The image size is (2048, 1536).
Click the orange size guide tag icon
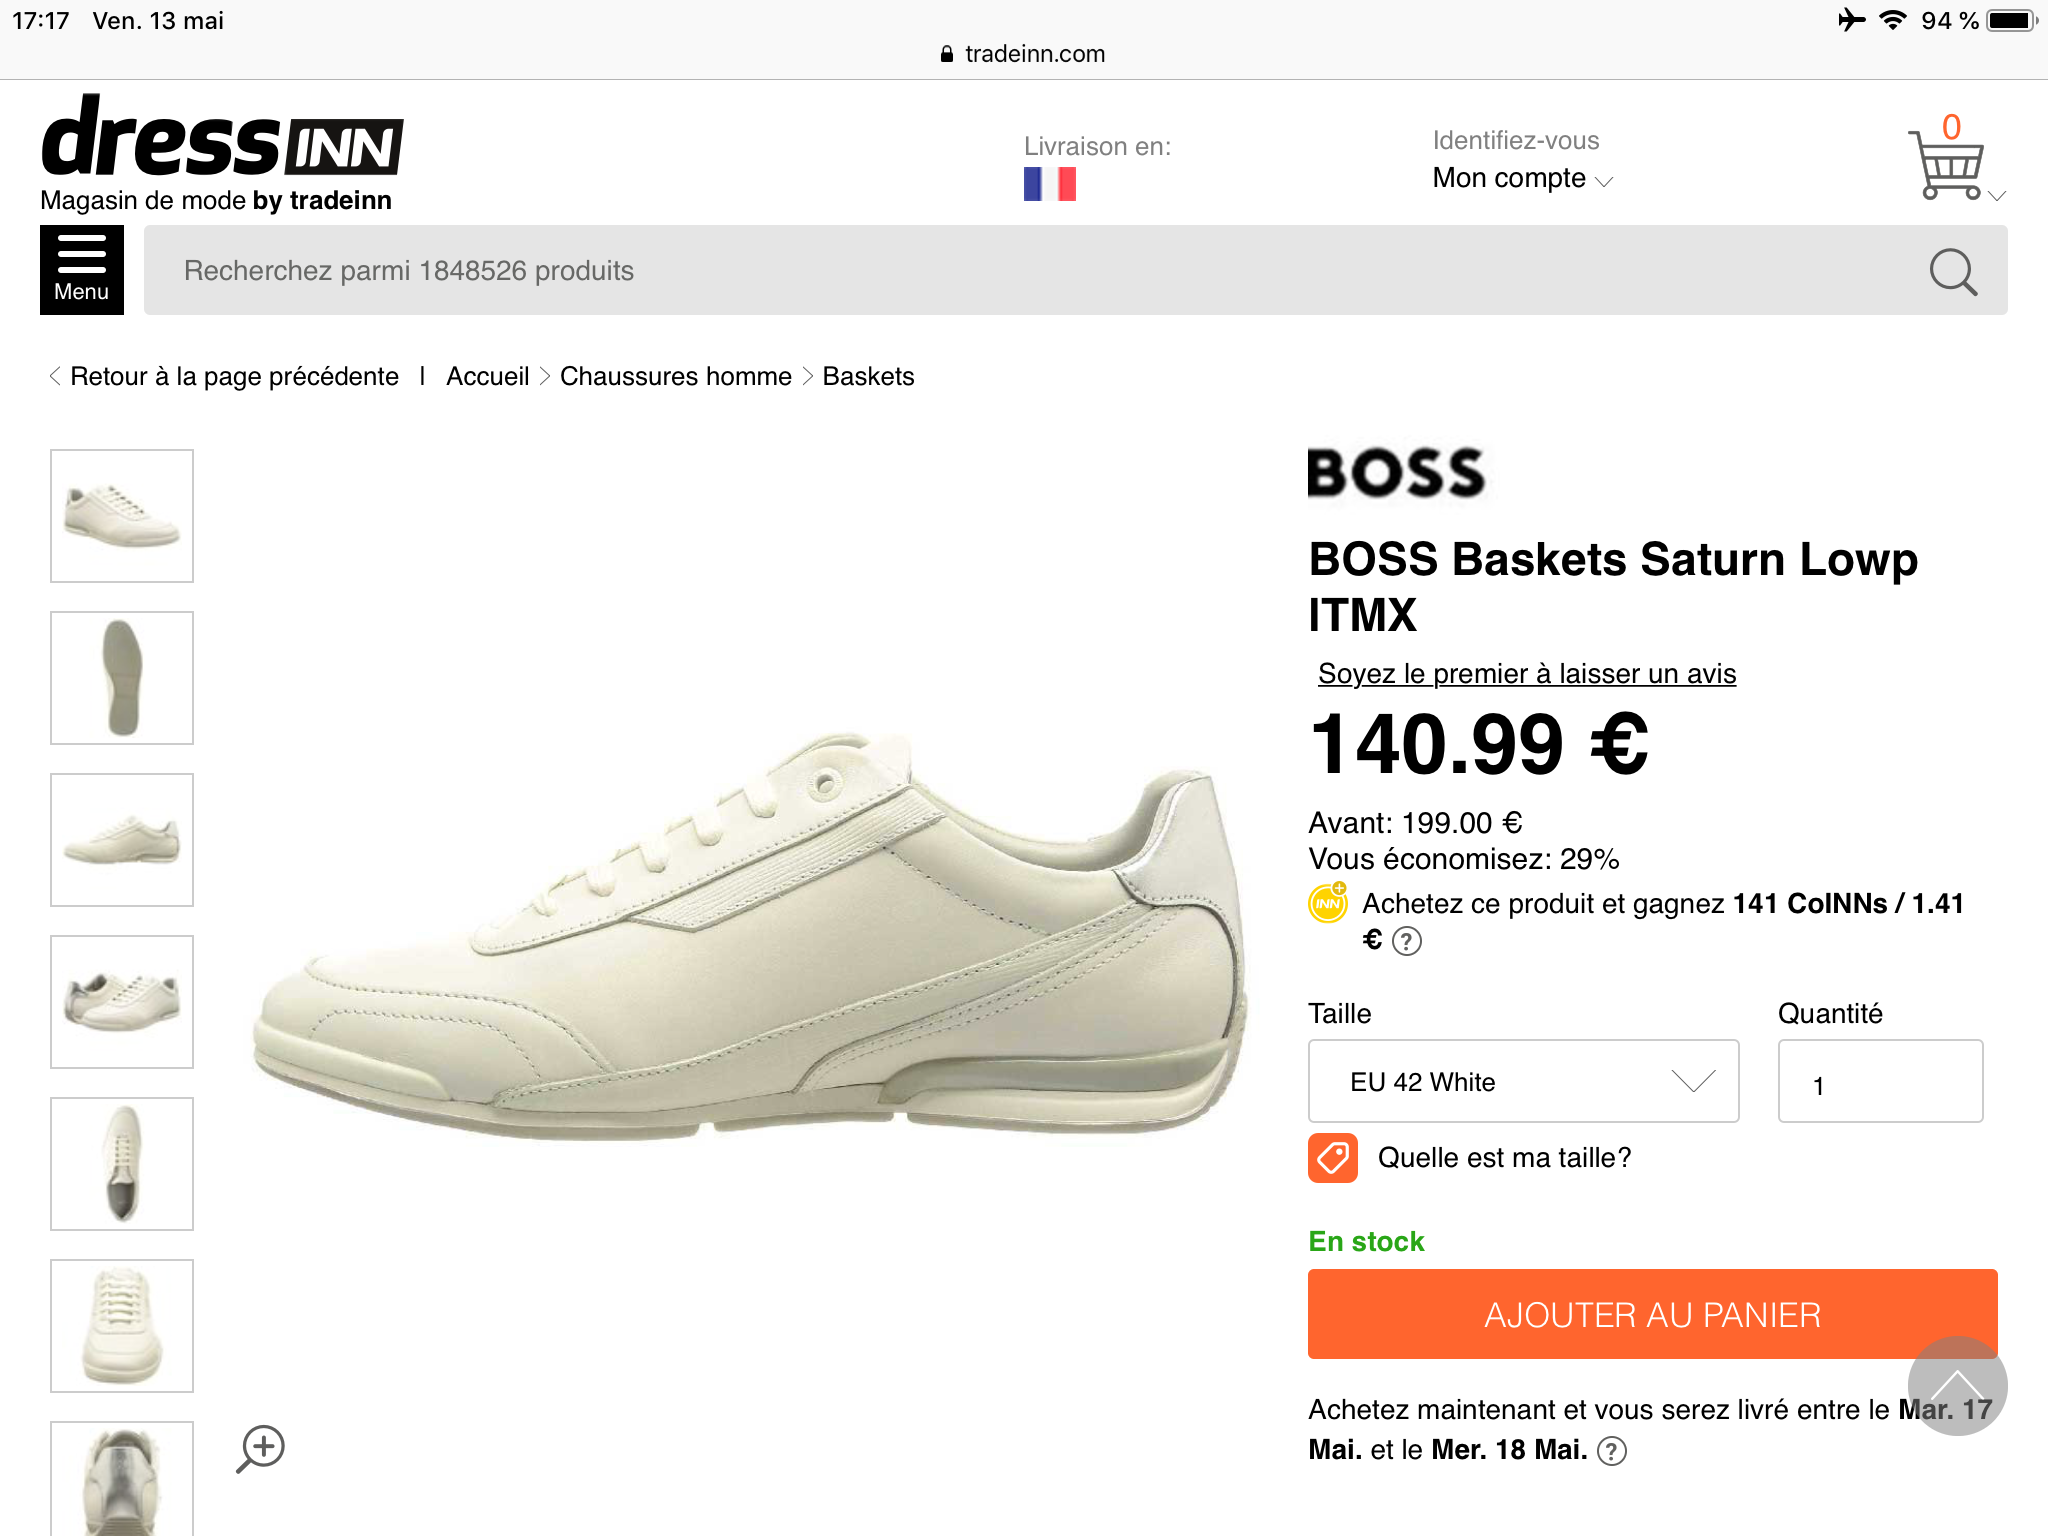point(1333,1158)
